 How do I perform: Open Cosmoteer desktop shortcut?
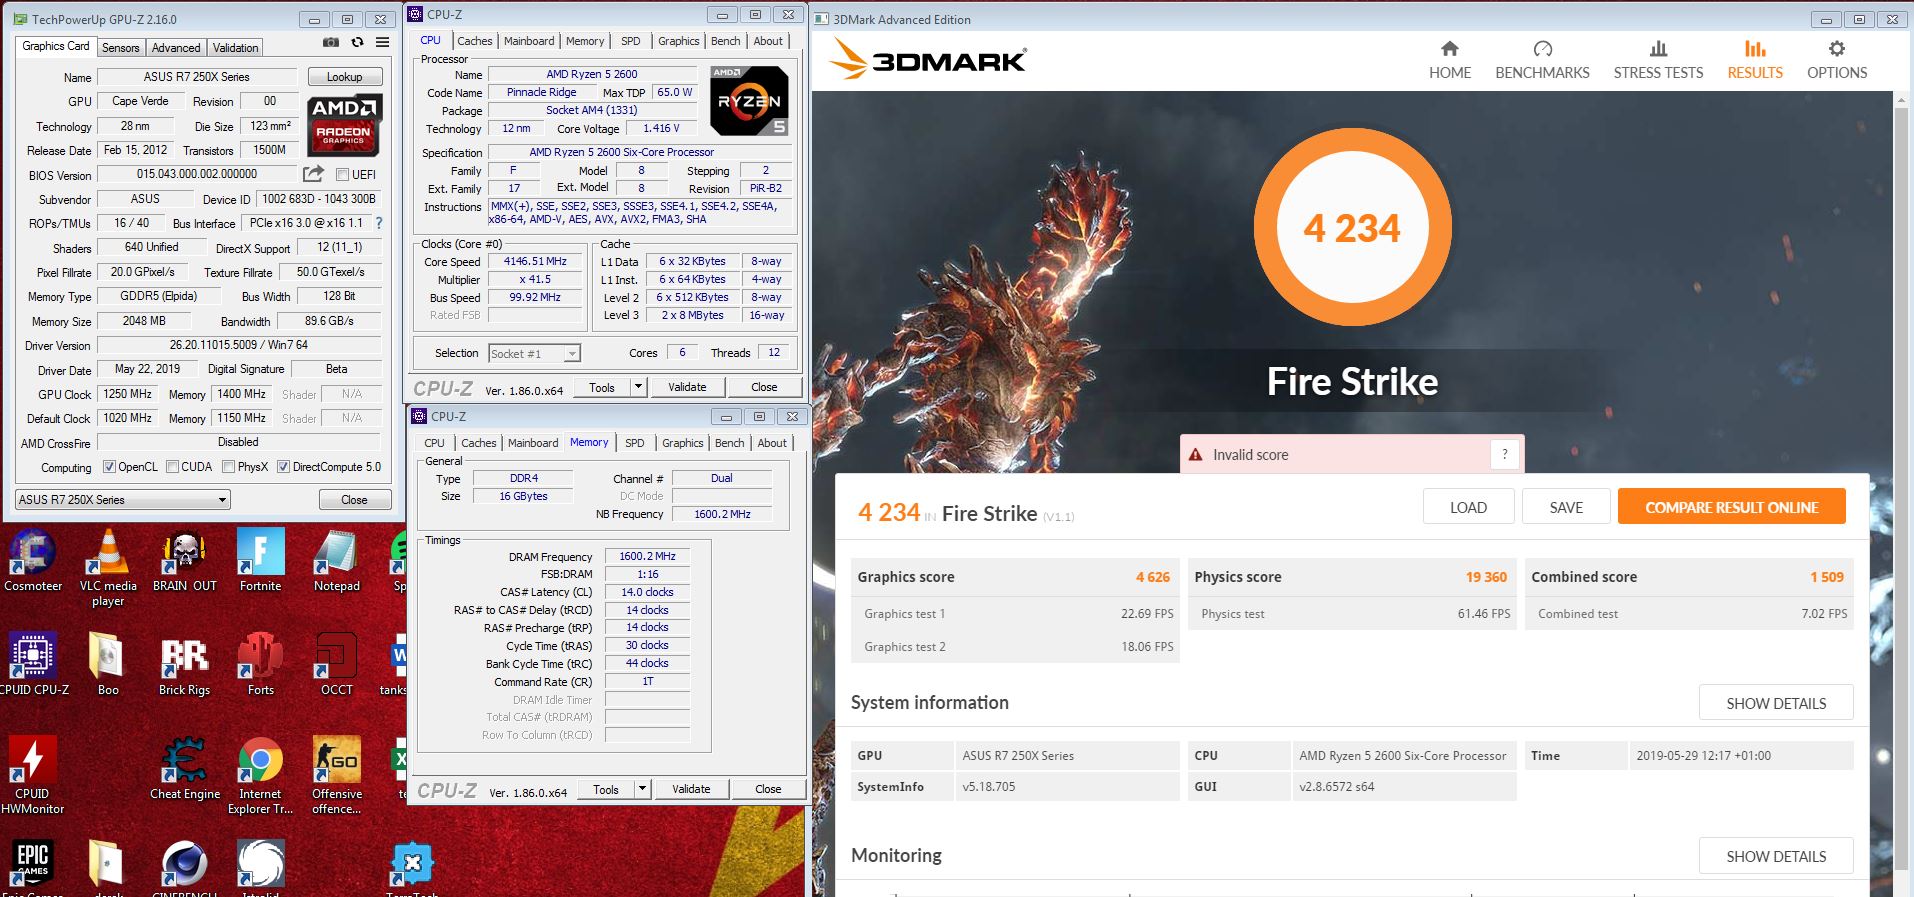(32, 561)
